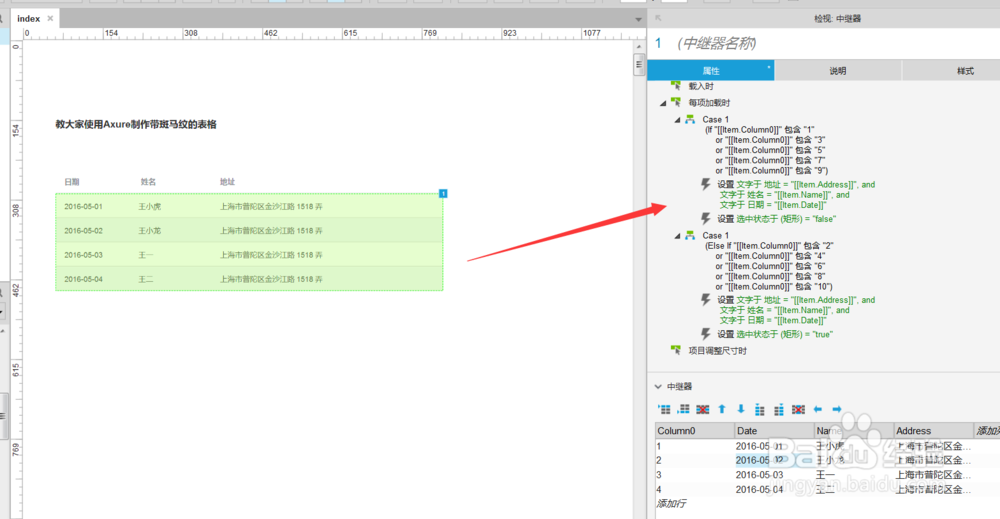
Task: Select set text action under first Case 1
Action: [796, 194]
